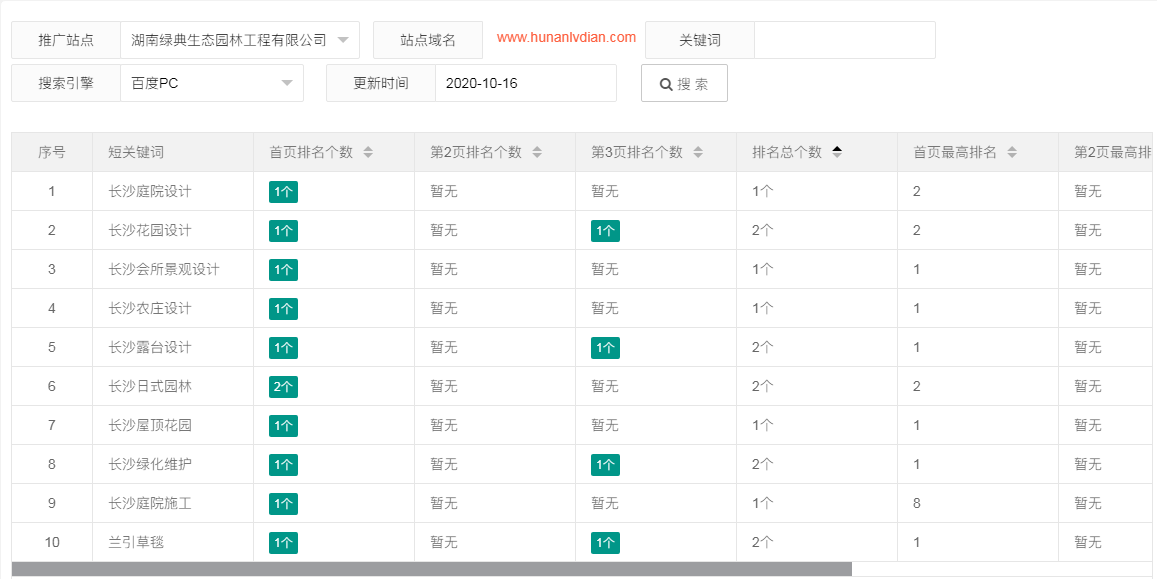
Task: Open the www.hunanlvdian.com domain link
Action: [x=566, y=38]
